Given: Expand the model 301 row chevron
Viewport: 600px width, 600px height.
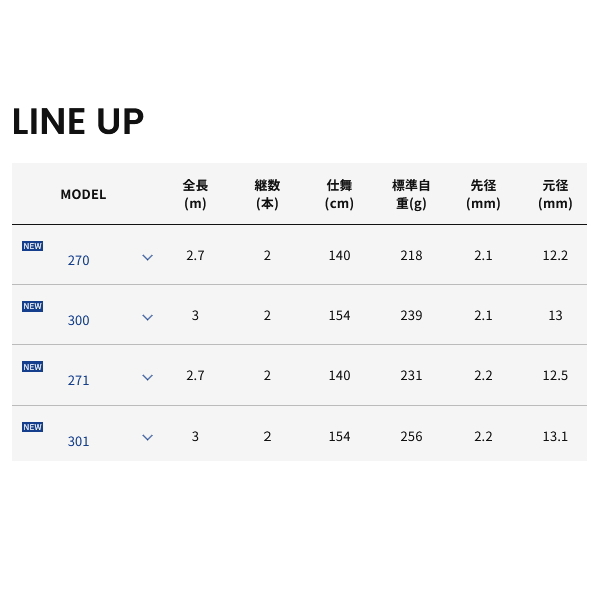Looking at the screenshot, I should tap(147, 437).
